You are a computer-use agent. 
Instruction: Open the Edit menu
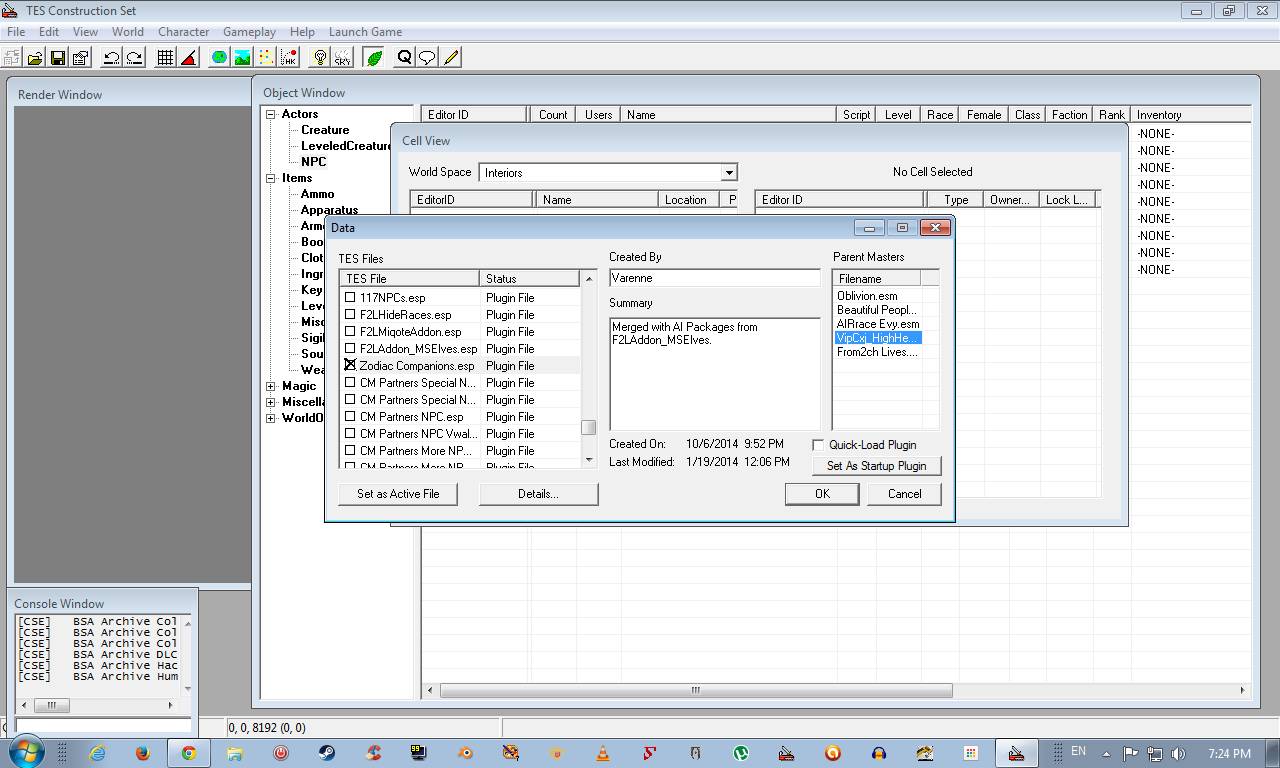49,32
